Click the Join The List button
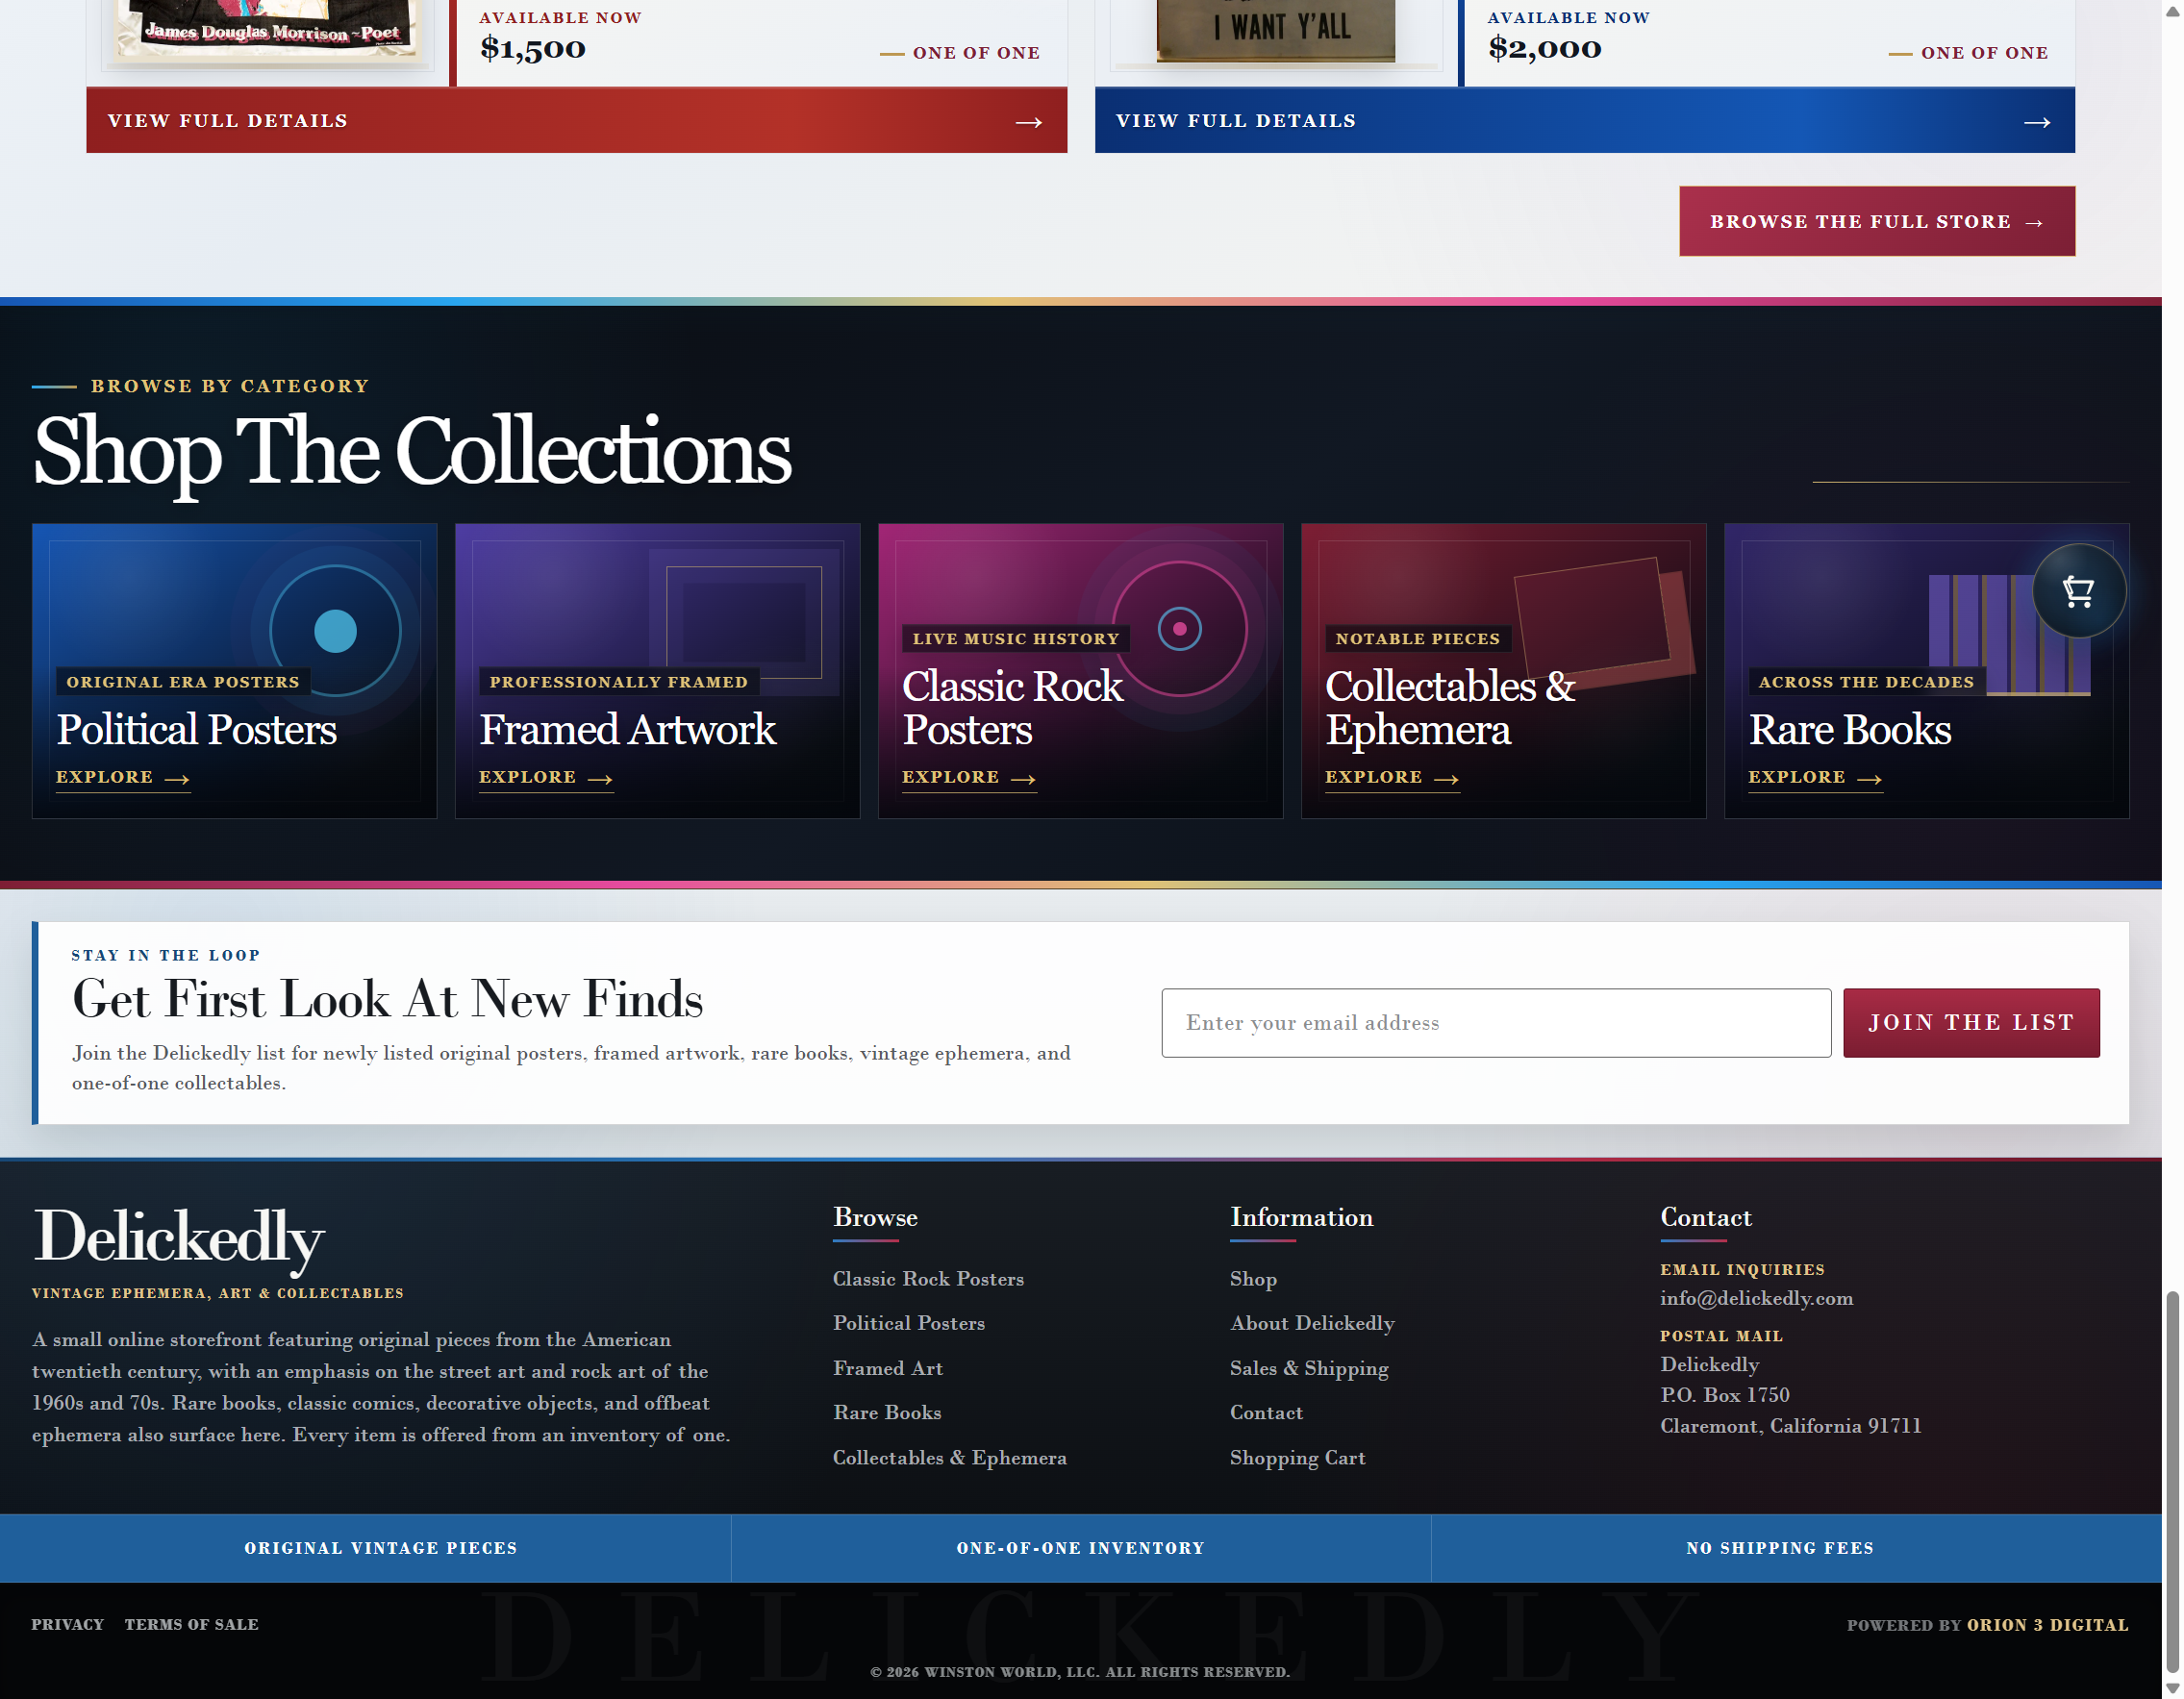The height and width of the screenshot is (1699, 2184). (x=1970, y=1022)
